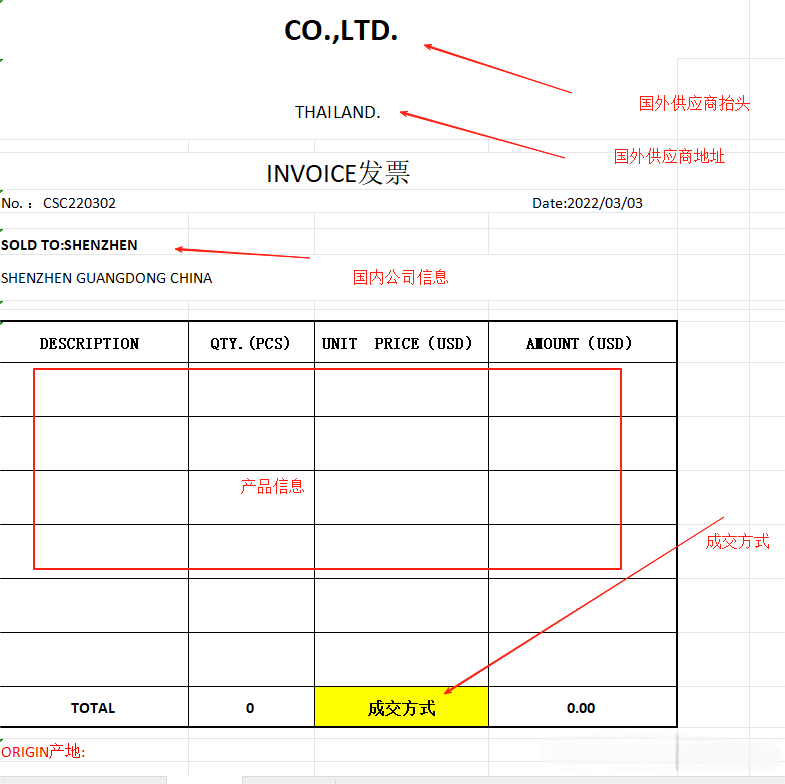785x784 pixels.
Task: Click the DESCRIPTION column header
Action: pyautogui.click(x=90, y=343)
